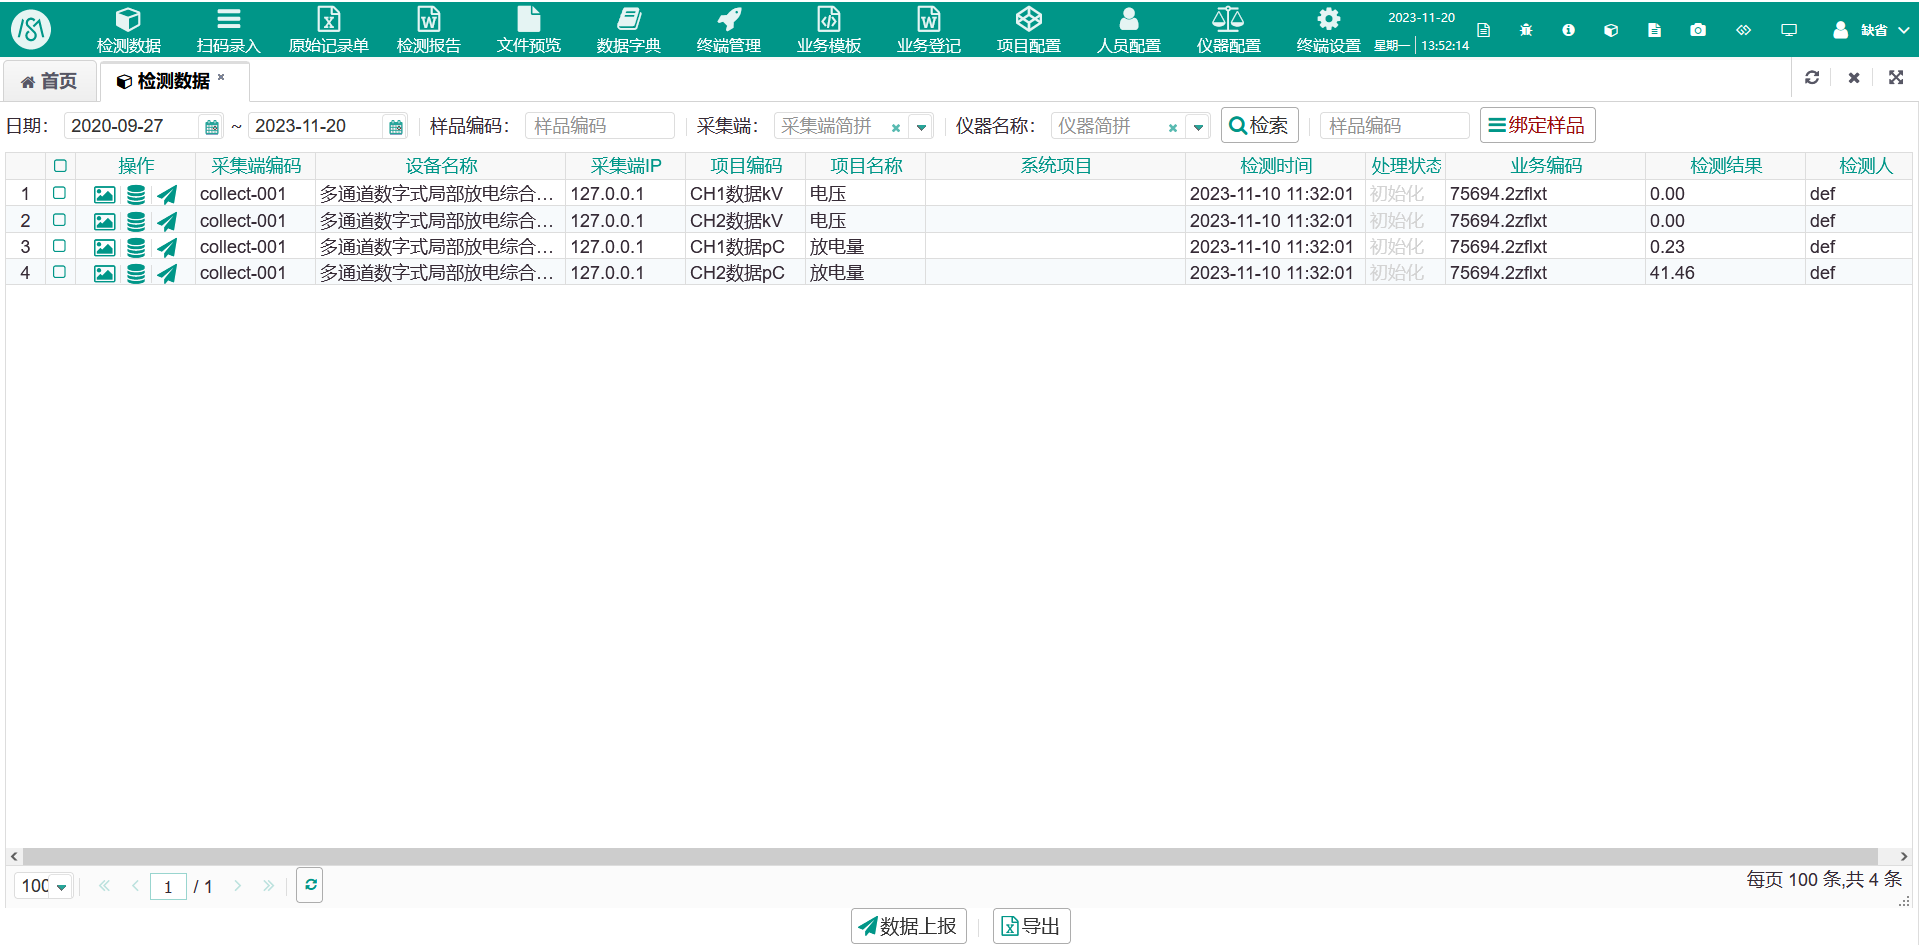Click the 检索 search button
The image size is (1919, 945).
1259,126
